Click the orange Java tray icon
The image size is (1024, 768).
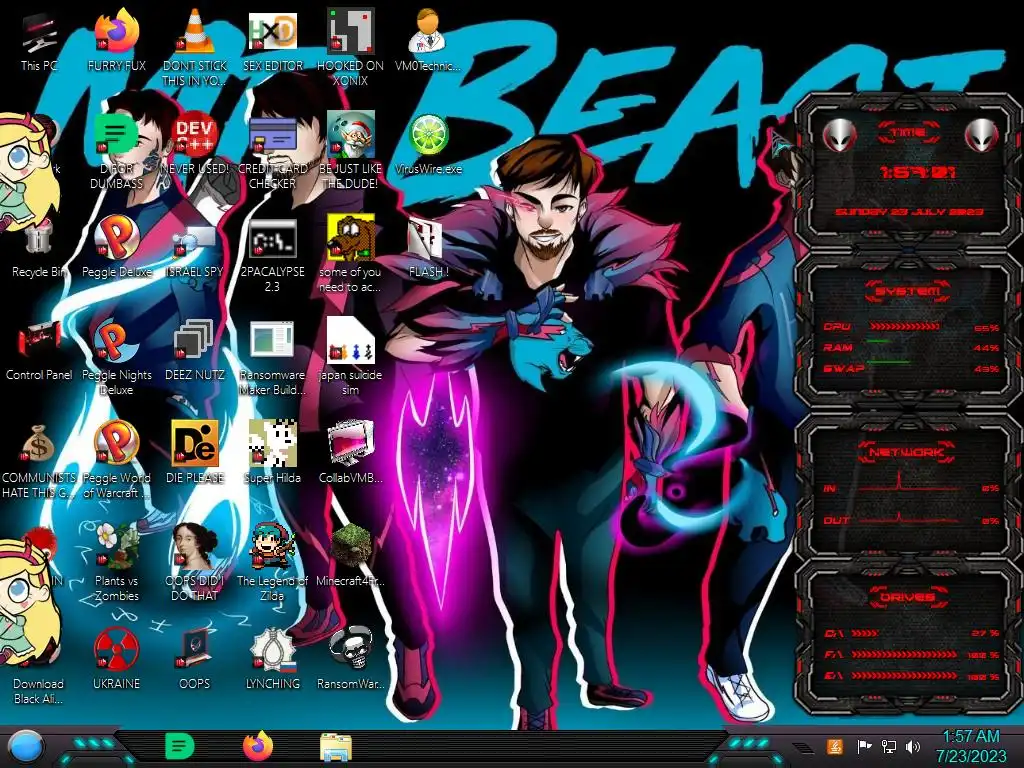(834, 746)
